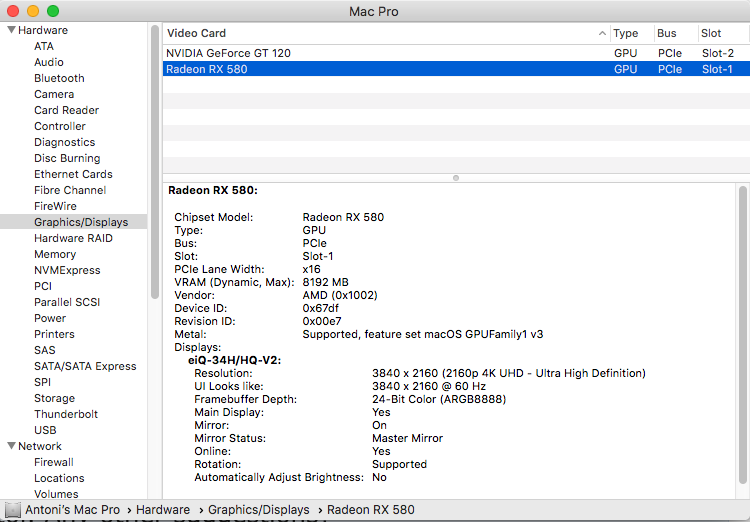Select Volumes under Network

tap(56, 494)
